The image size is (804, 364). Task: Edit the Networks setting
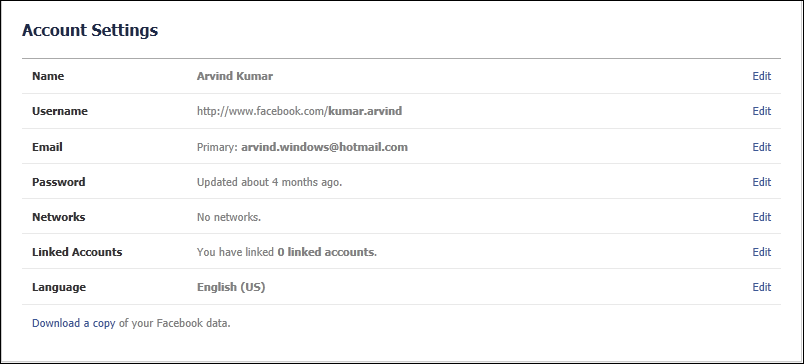point(761,217)
